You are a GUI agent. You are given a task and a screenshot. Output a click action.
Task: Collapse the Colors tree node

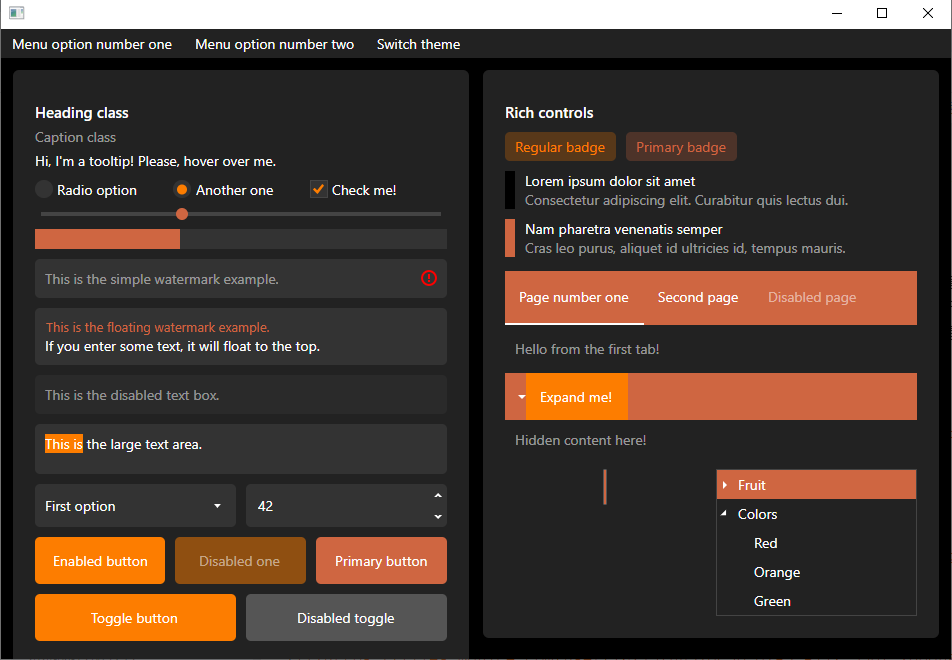point(724,514)
